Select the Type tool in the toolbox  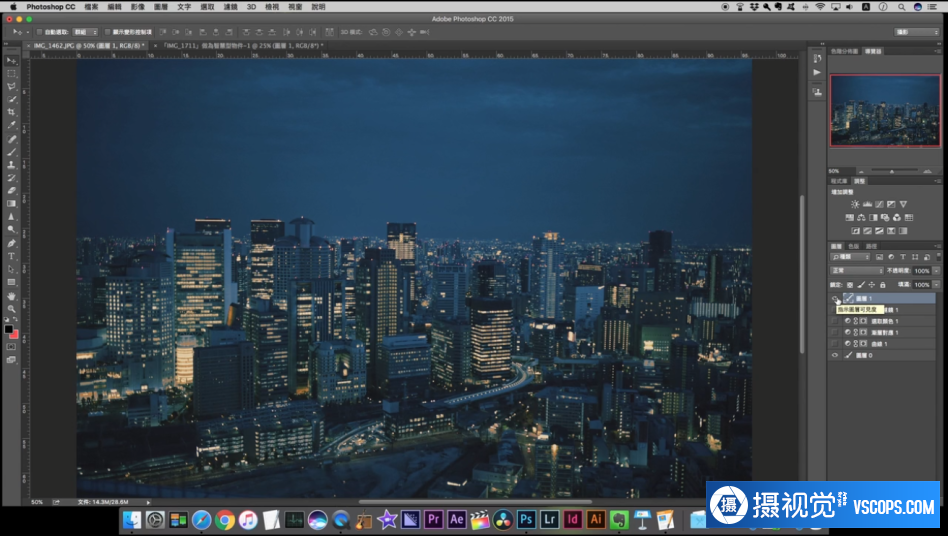click(x=11, y=256)
